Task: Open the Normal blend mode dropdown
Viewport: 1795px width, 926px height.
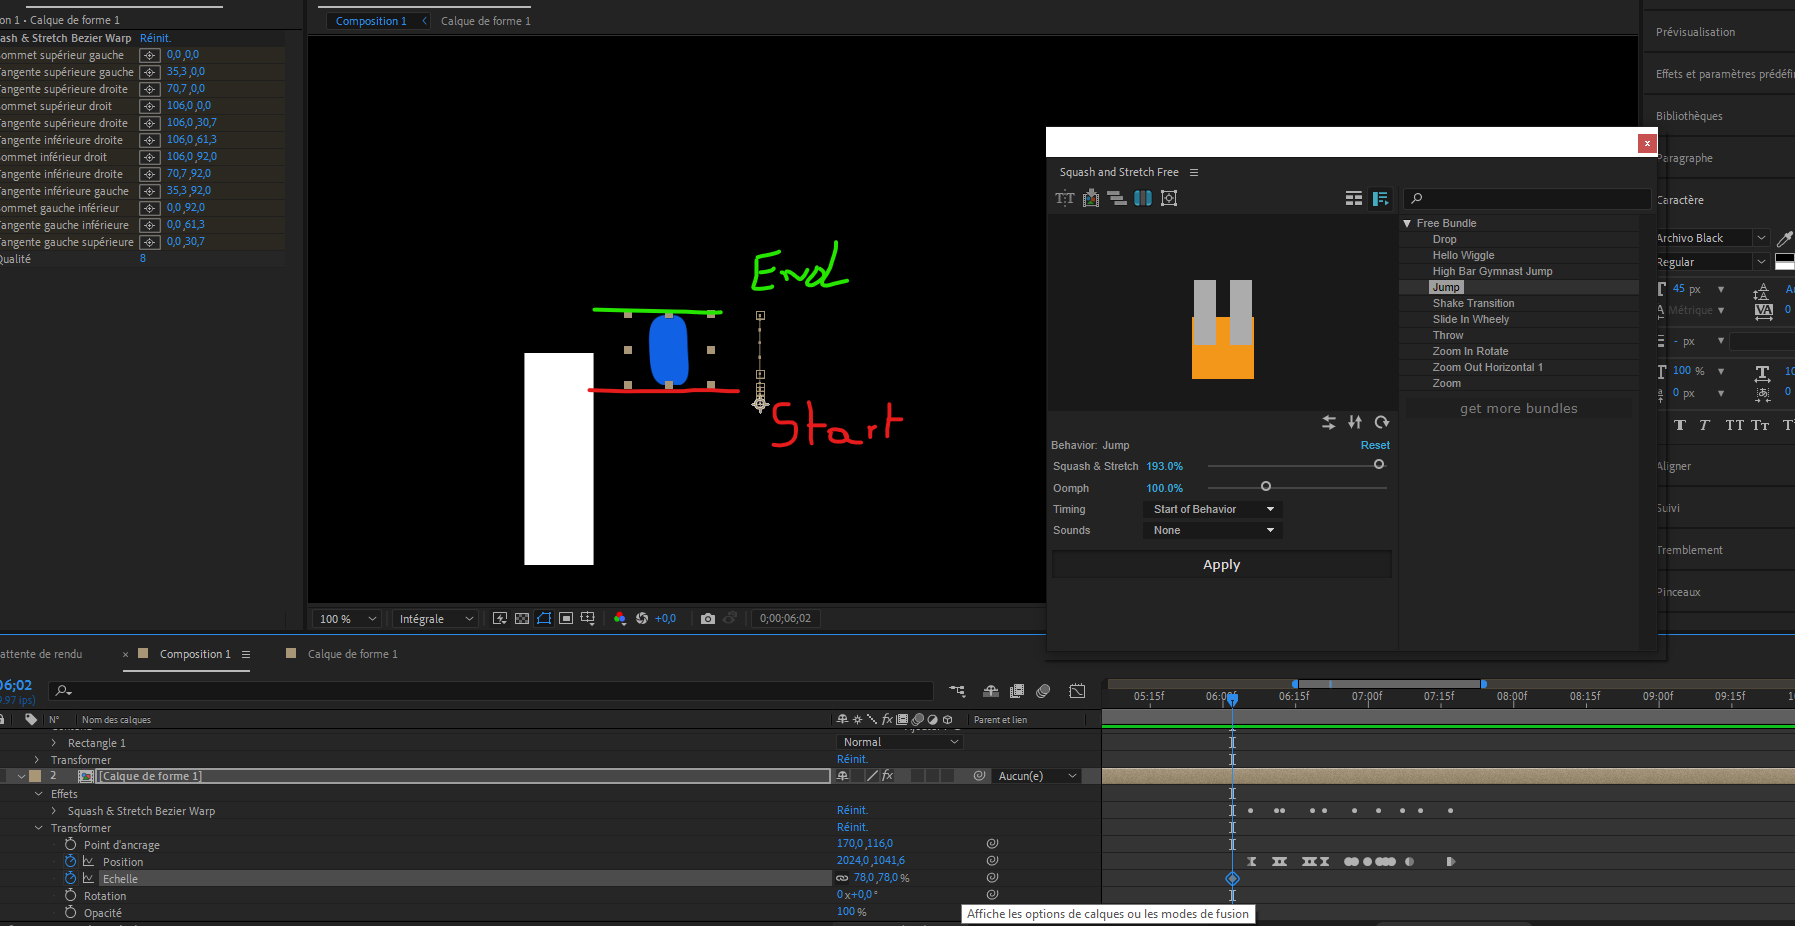Action: [897, 741]
